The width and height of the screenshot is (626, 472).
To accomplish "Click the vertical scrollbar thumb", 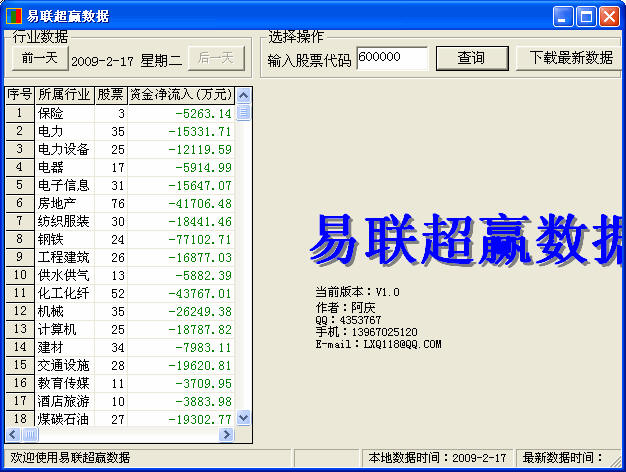I will [x=243, y=112].
